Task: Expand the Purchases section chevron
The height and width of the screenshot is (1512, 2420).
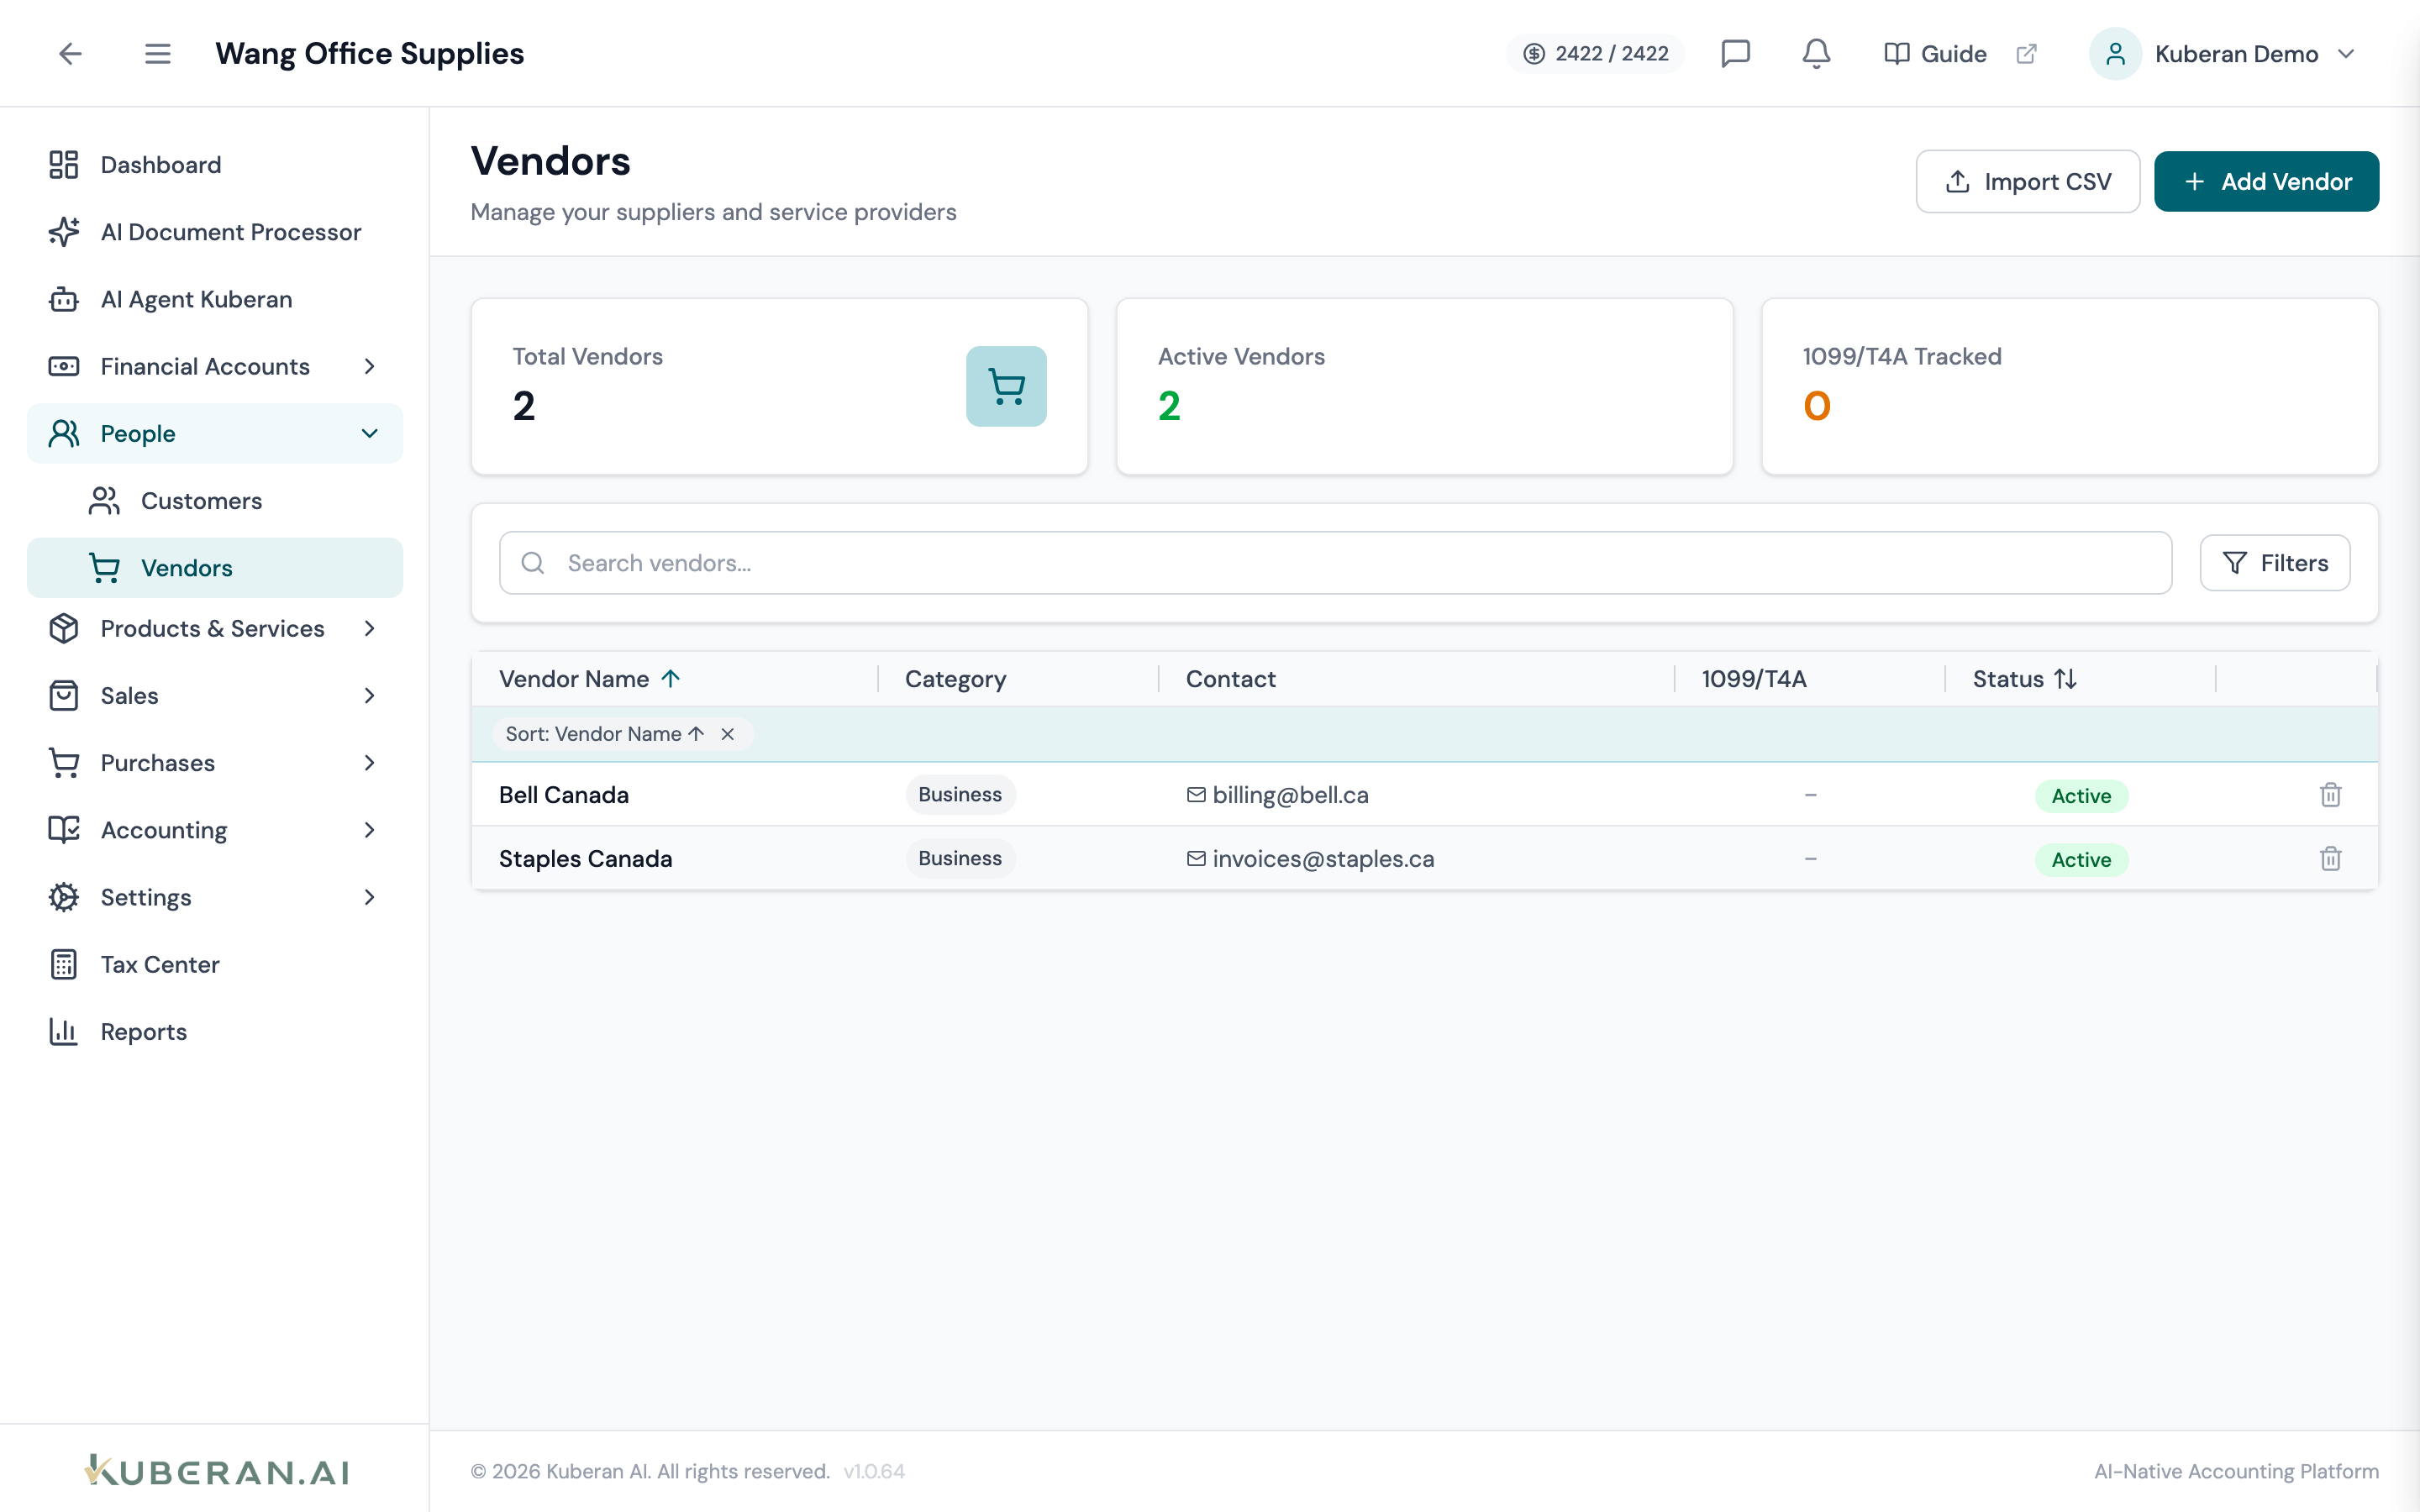Action: (x=369, y=763)
